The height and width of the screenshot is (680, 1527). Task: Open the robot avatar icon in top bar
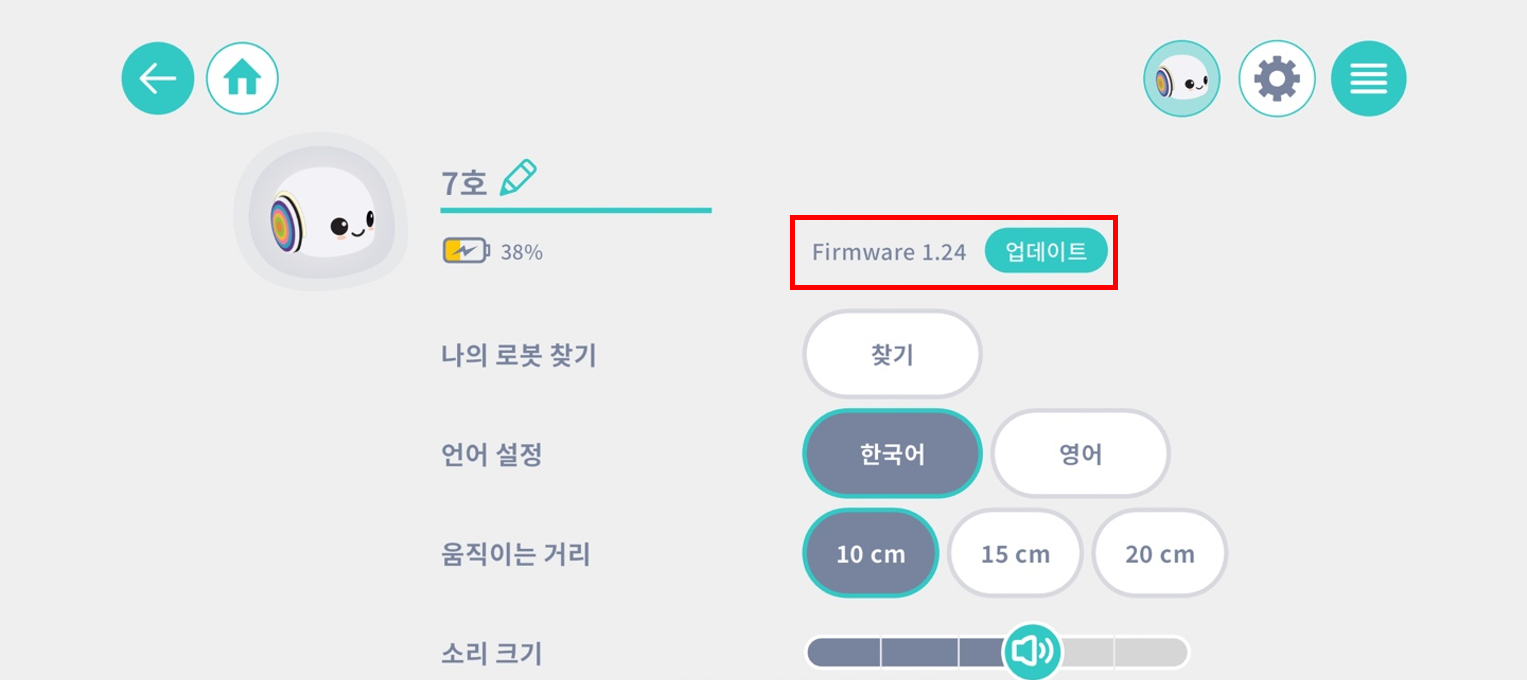pos(1182,79)
